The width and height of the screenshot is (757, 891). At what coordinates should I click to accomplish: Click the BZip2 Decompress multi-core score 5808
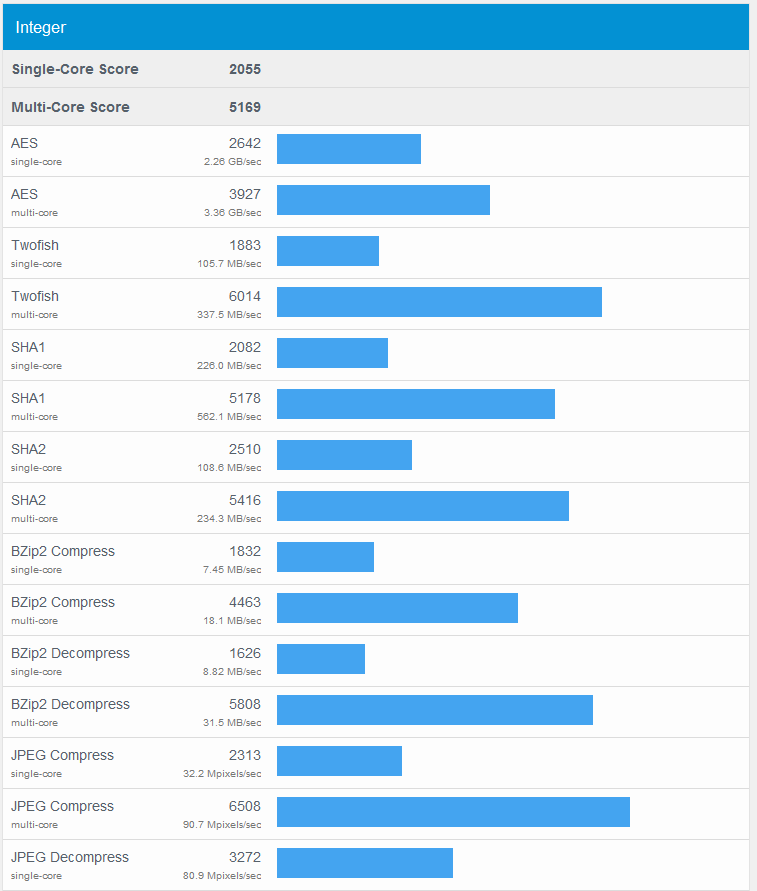244,704
